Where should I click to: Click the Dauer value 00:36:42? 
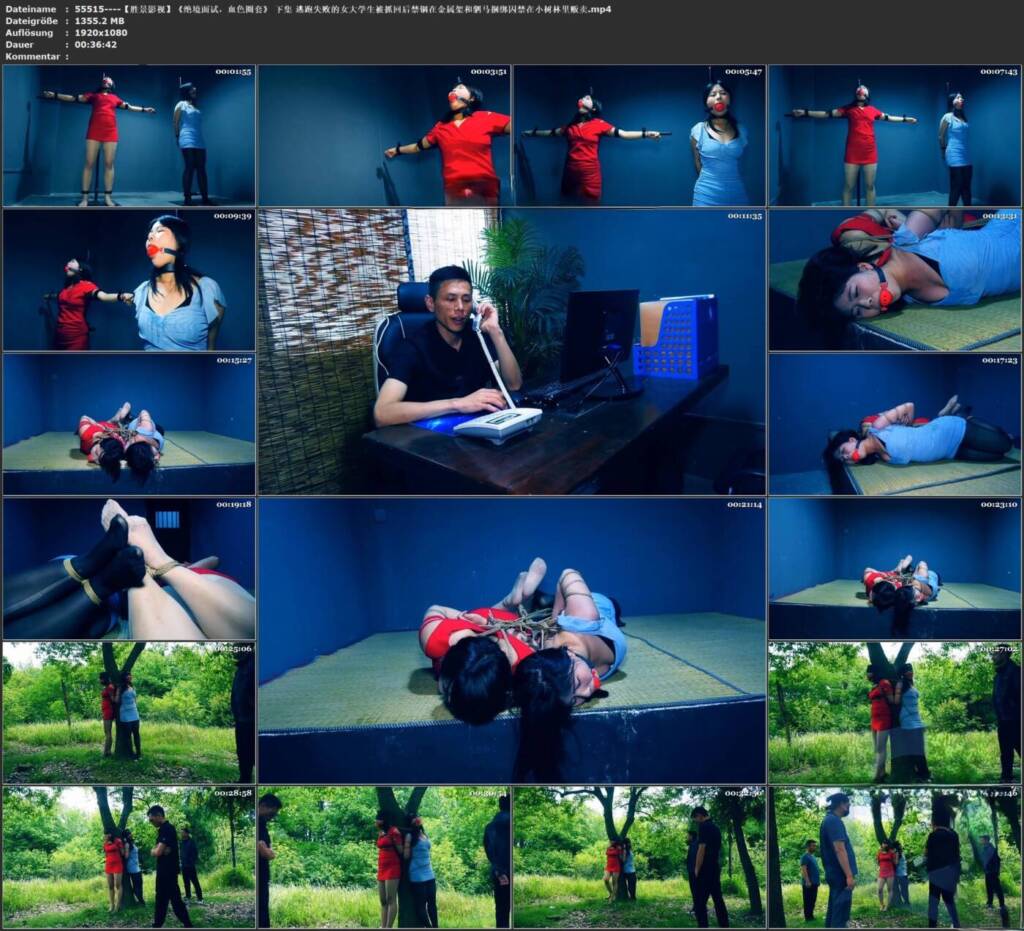(95, 44)
